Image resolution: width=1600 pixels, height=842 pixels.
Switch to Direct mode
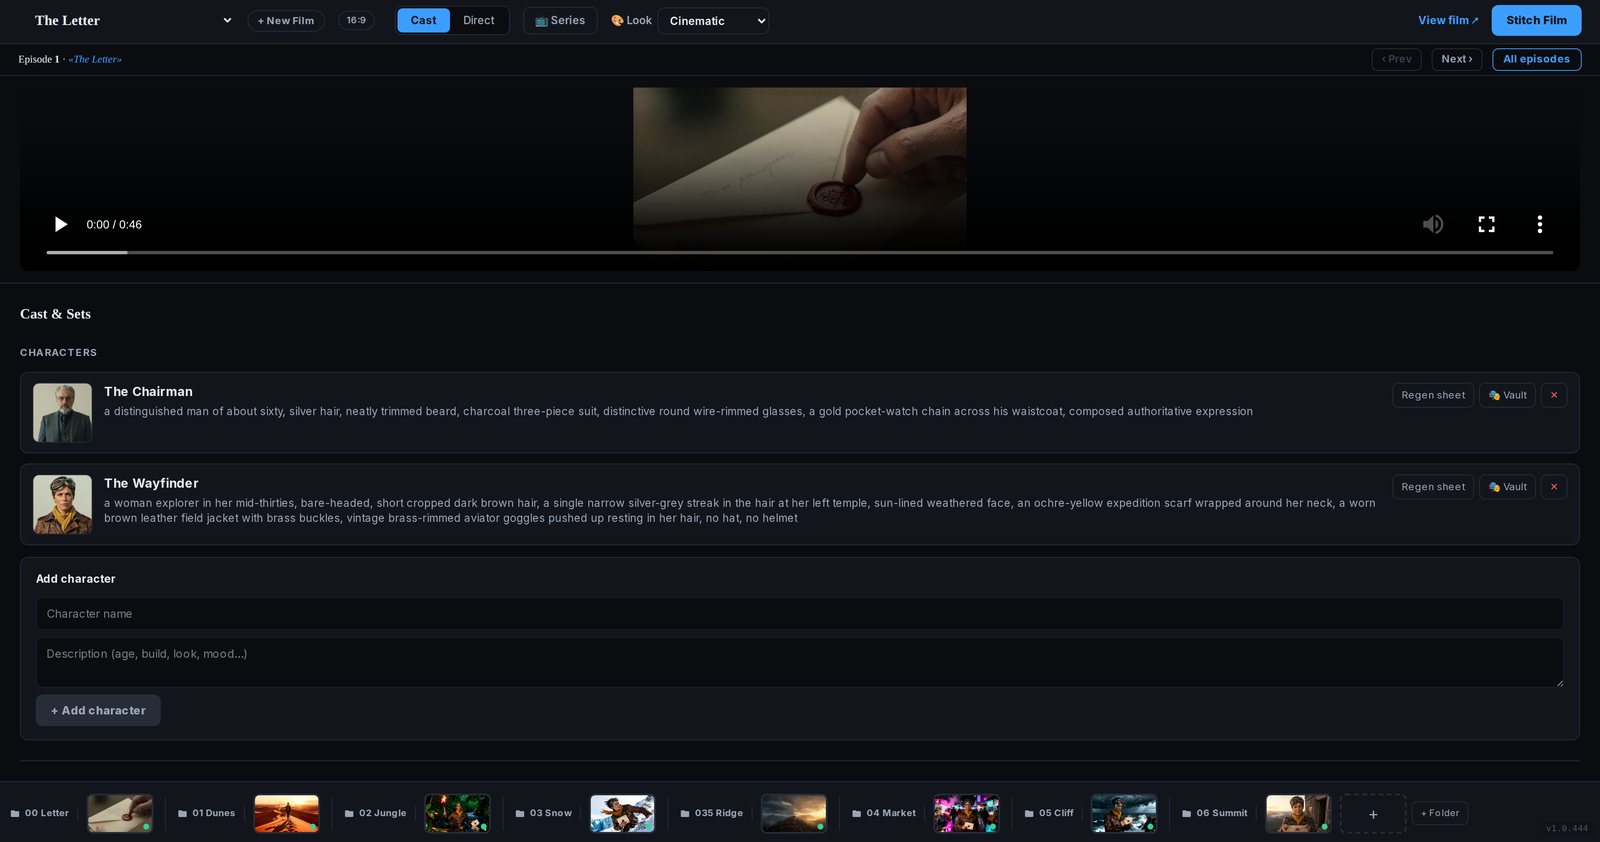479,20
